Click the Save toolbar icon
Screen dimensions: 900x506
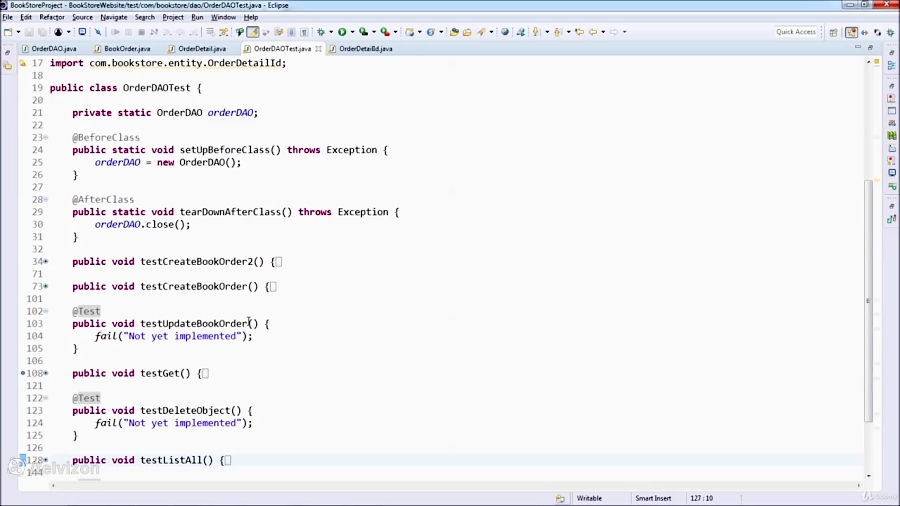pos(29,32)
